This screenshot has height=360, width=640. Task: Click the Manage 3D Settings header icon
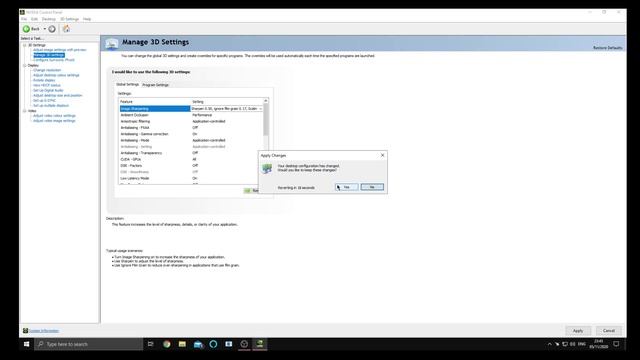tap(111, 43)
